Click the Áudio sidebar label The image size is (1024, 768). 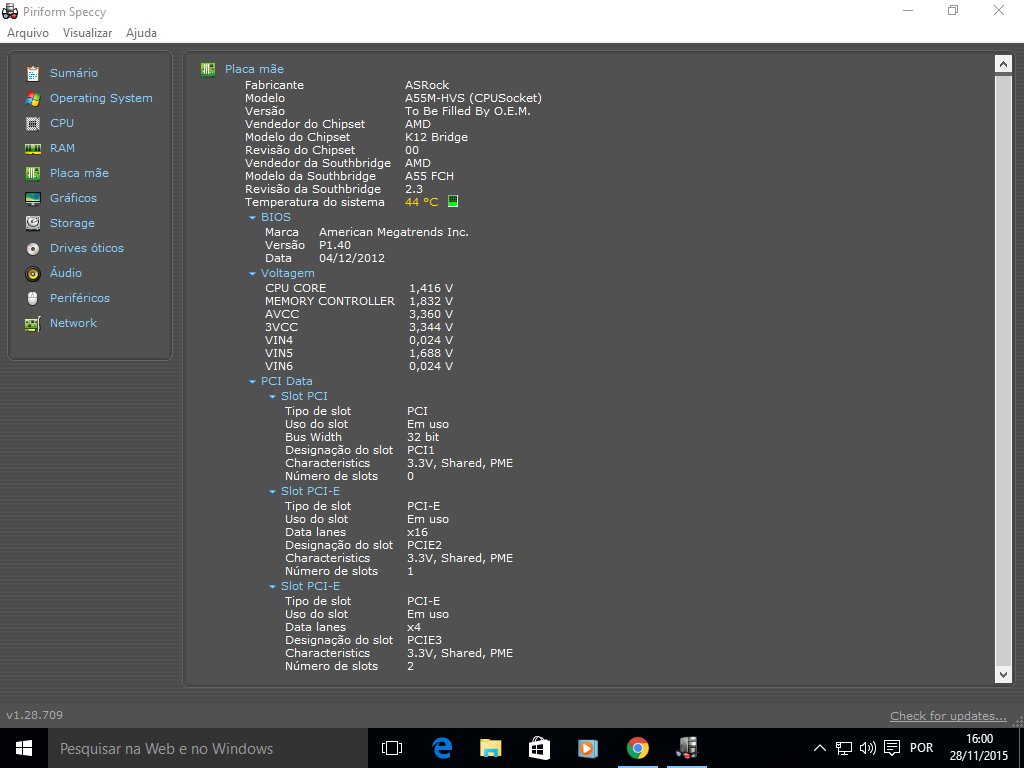pos(66,273)
